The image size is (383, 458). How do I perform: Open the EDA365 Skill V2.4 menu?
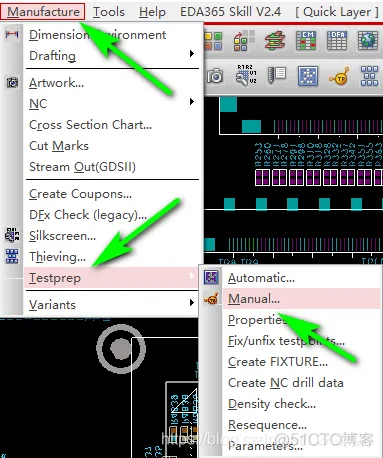[x=230, y=12]
